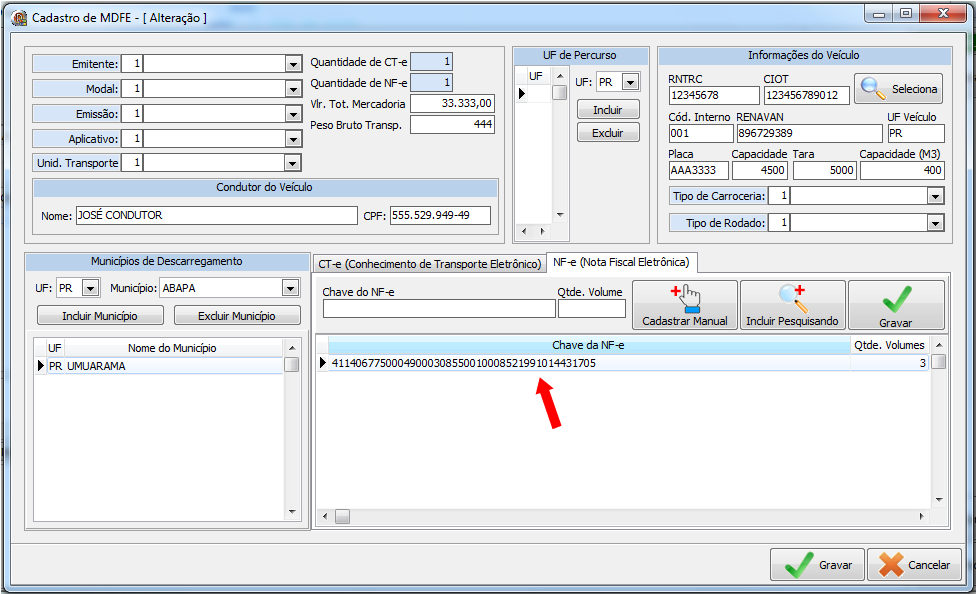Click the Tipo de Carroceria code field
The width and height of the screenshot is (976, 594).
[x=779, y=196]
